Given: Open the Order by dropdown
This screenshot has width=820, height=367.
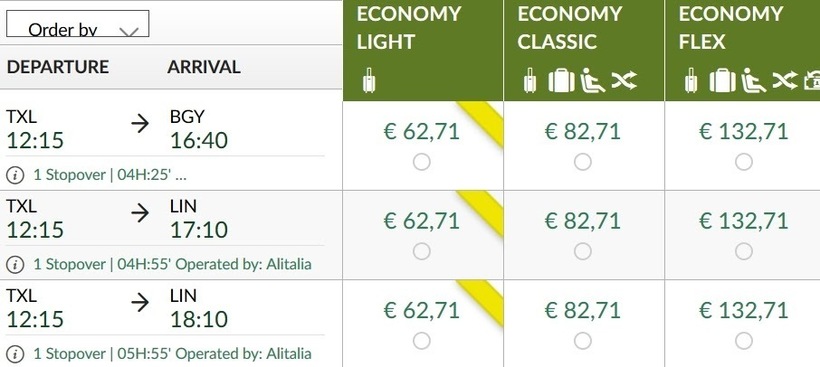Looking at the screenshot, I should click(77, 24).
